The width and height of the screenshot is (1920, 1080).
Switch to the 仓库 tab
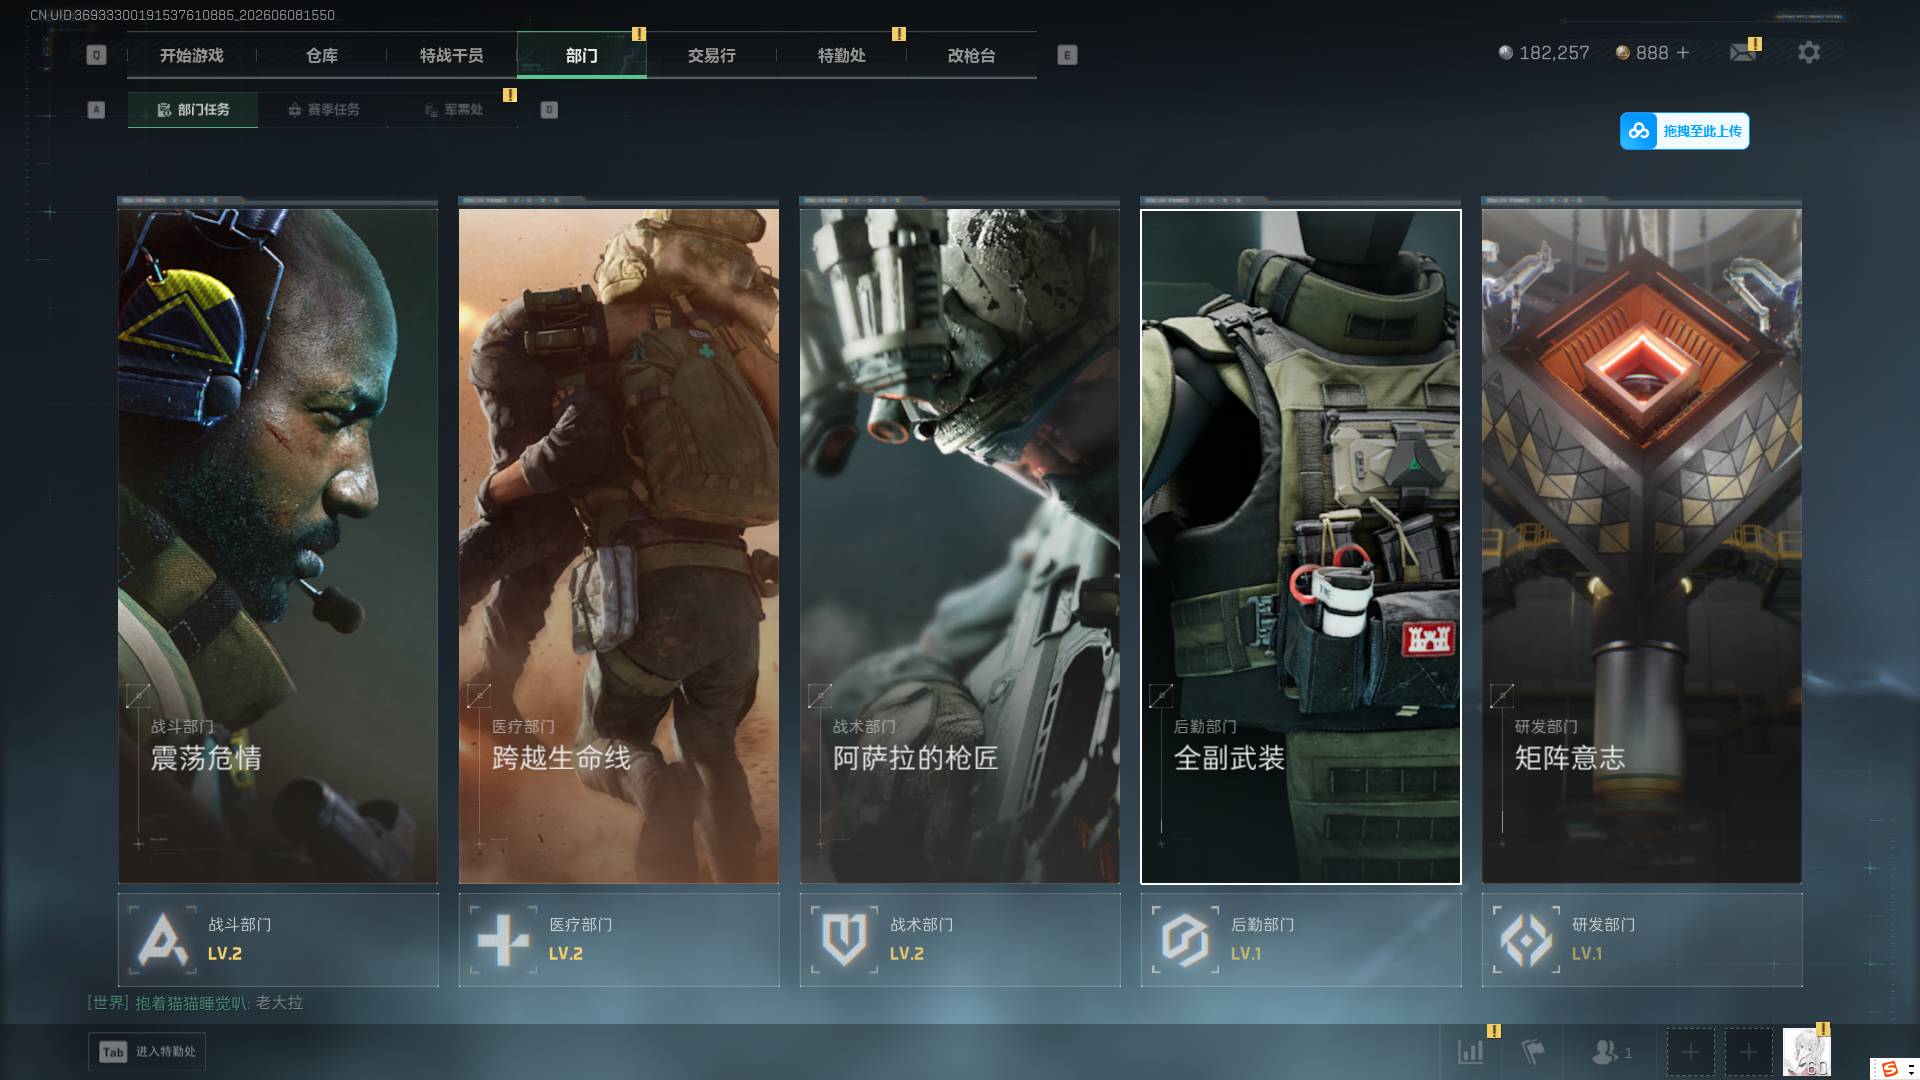pos(322,56)
